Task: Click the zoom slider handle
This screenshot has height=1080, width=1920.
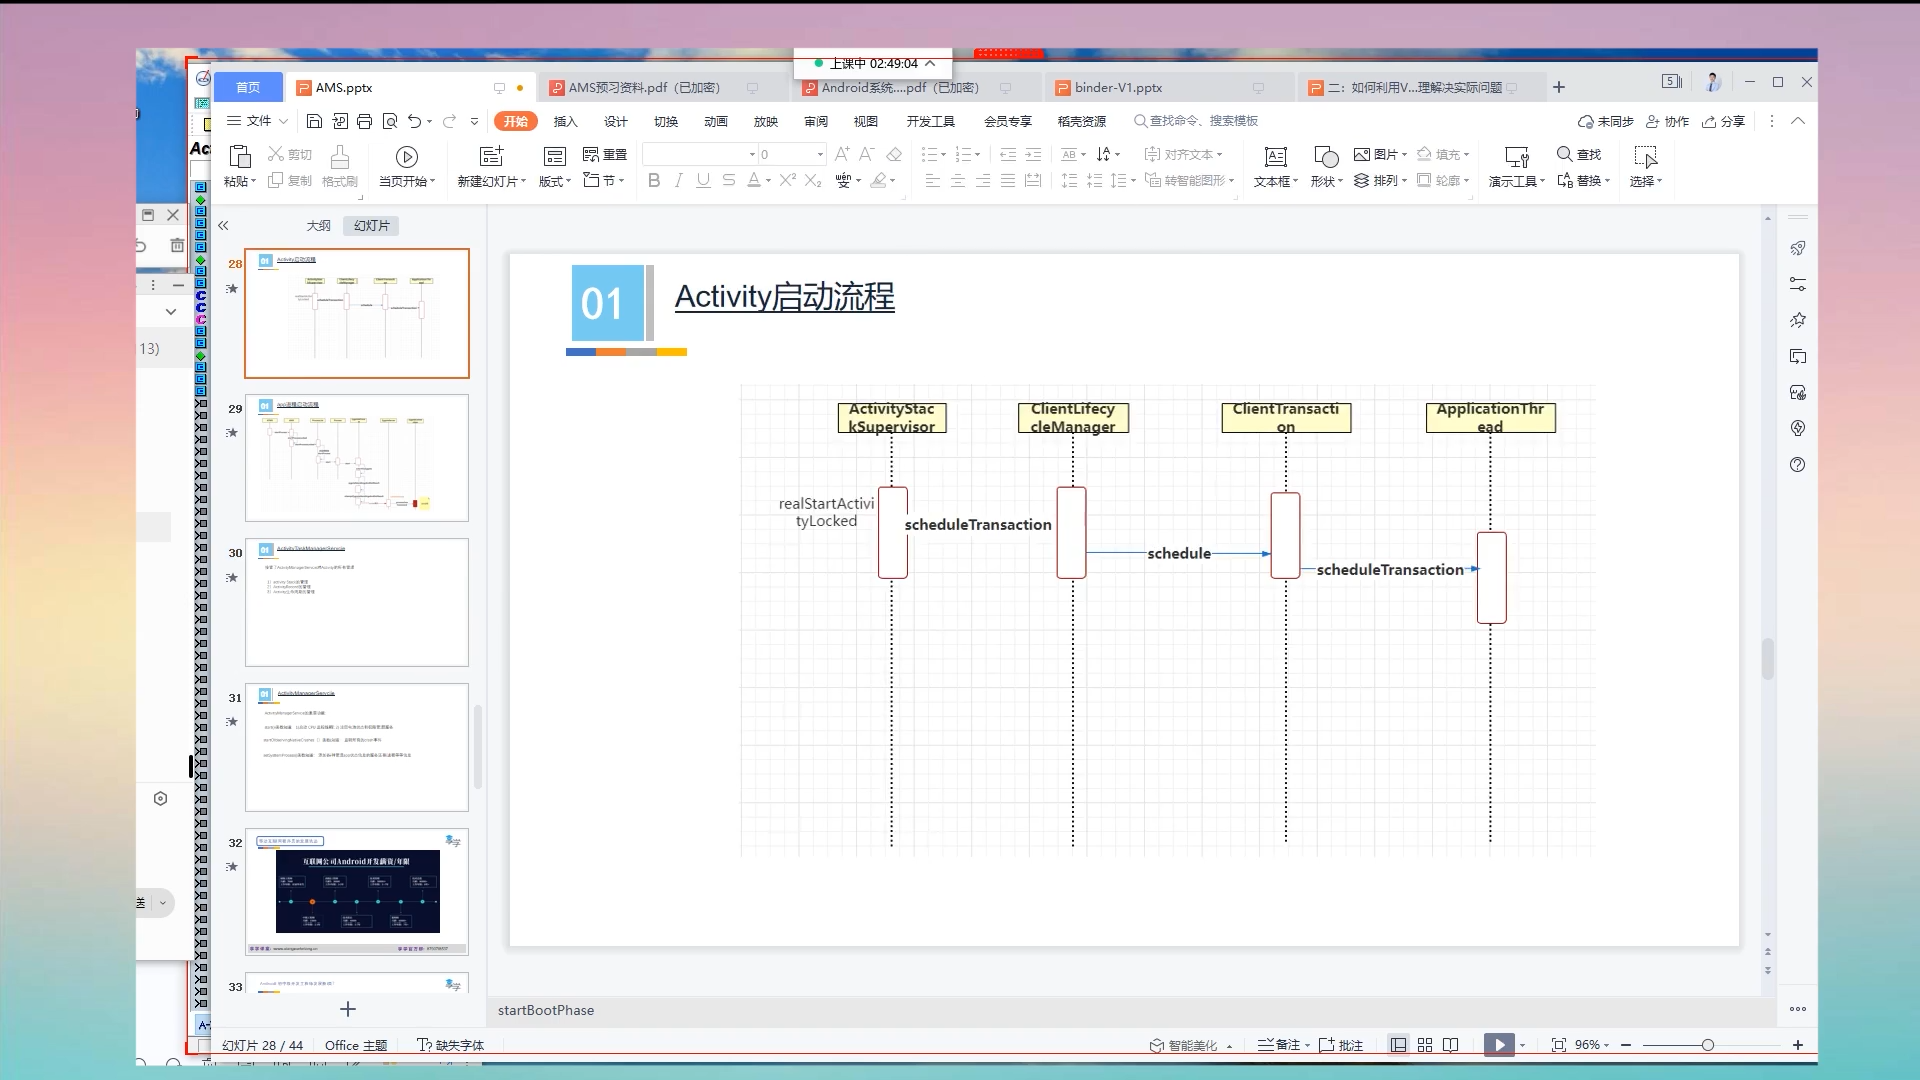Action: point(1708,1045)
